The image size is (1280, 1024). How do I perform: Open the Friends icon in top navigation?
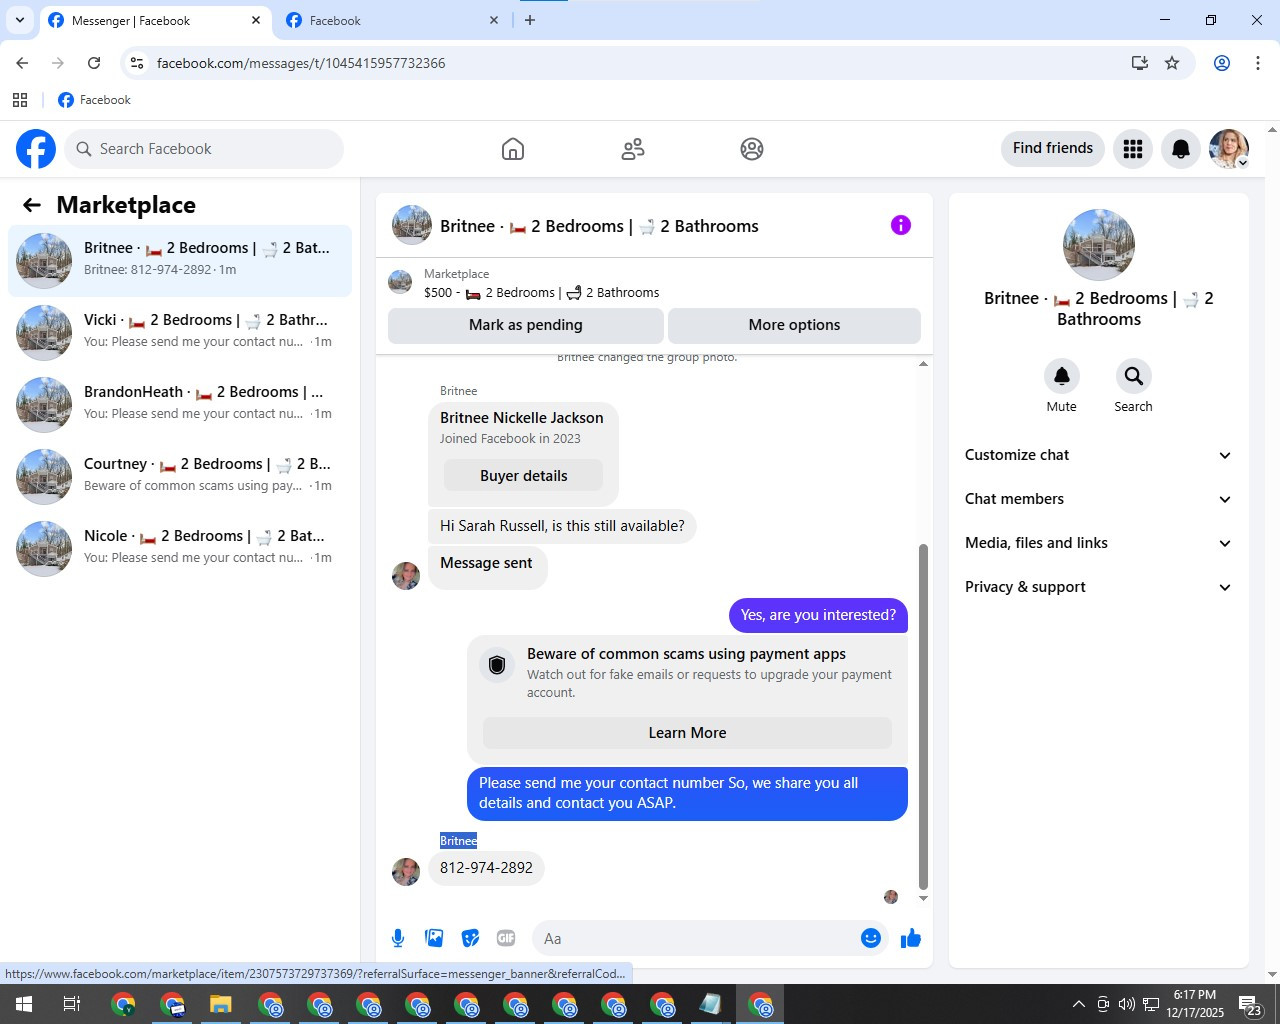[633, 149]
